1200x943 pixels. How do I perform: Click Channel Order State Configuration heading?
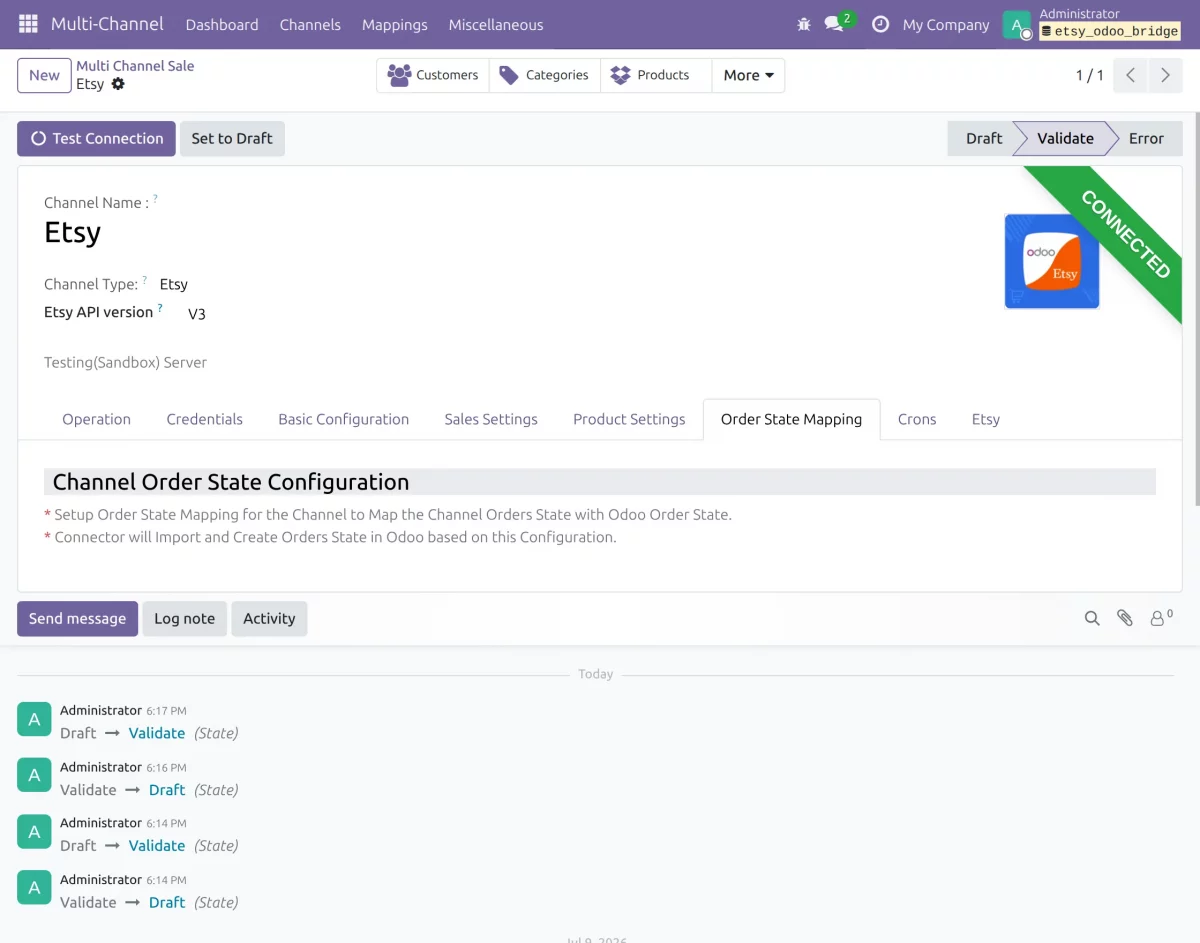click(x=231, y=482)
